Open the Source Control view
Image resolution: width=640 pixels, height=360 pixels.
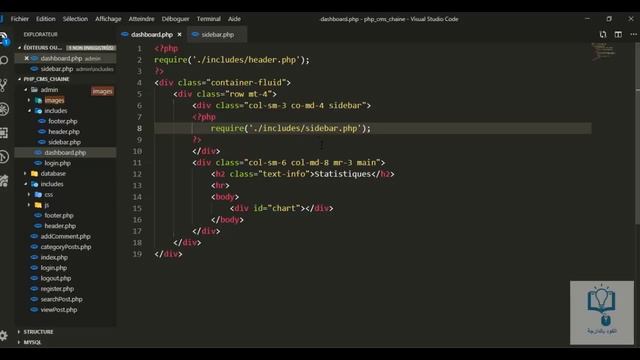[4, 85]
